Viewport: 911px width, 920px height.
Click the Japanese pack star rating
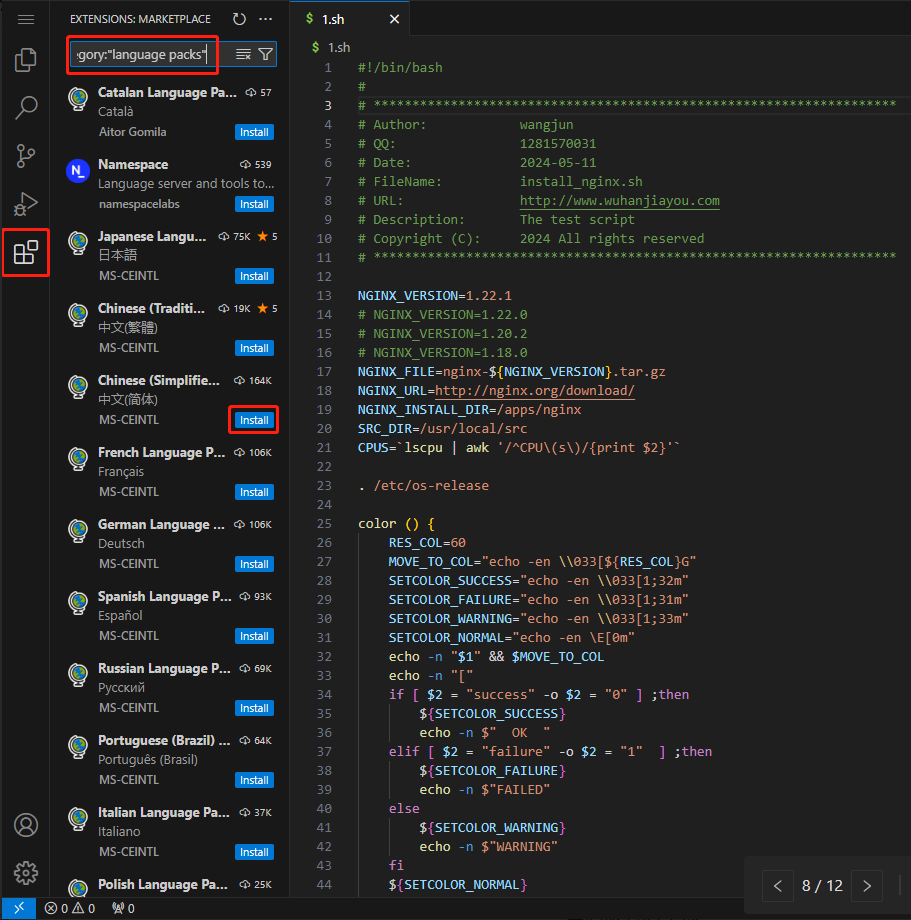tap(267, 237)
